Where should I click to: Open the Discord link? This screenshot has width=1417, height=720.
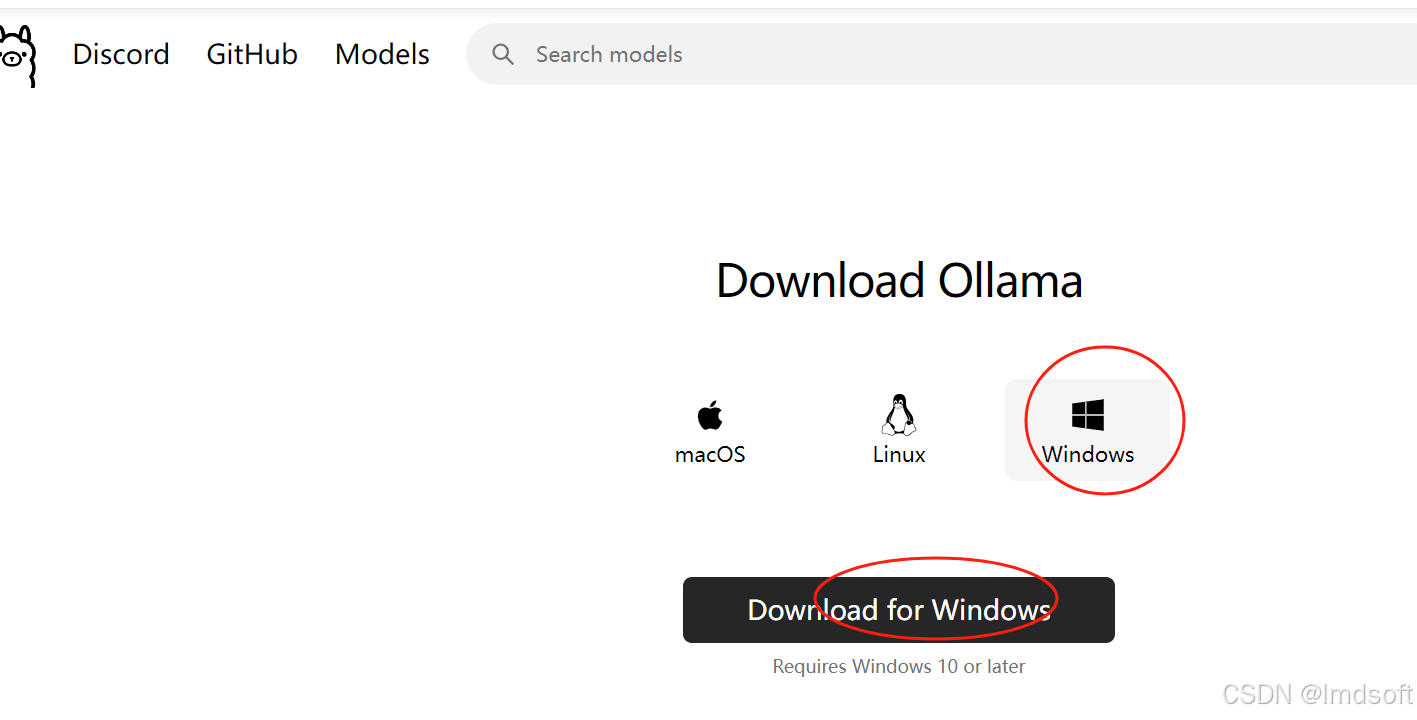pos(121,54)
